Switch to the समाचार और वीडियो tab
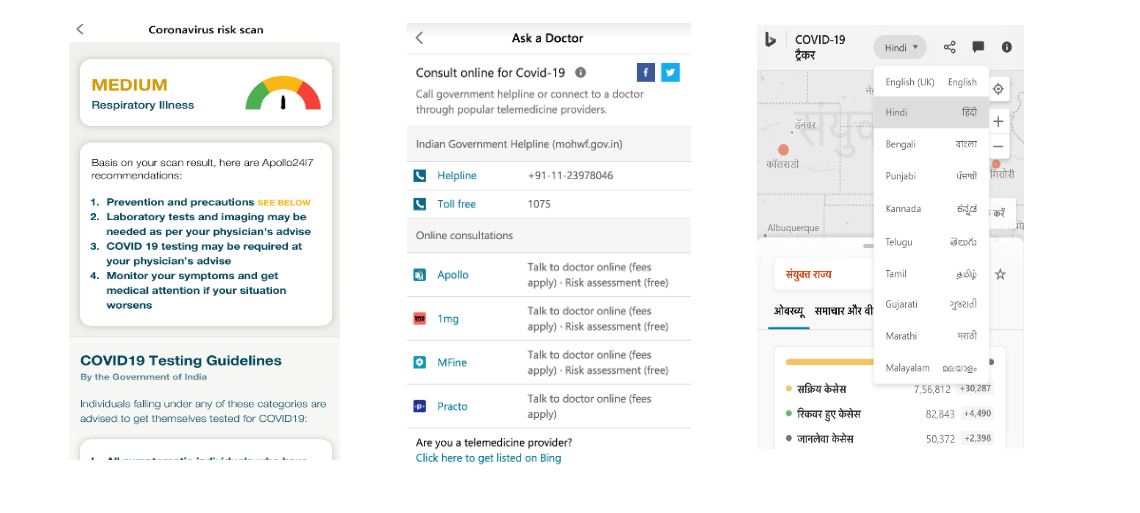Screen dimensions: 1140x513 [x=844, y=310]
